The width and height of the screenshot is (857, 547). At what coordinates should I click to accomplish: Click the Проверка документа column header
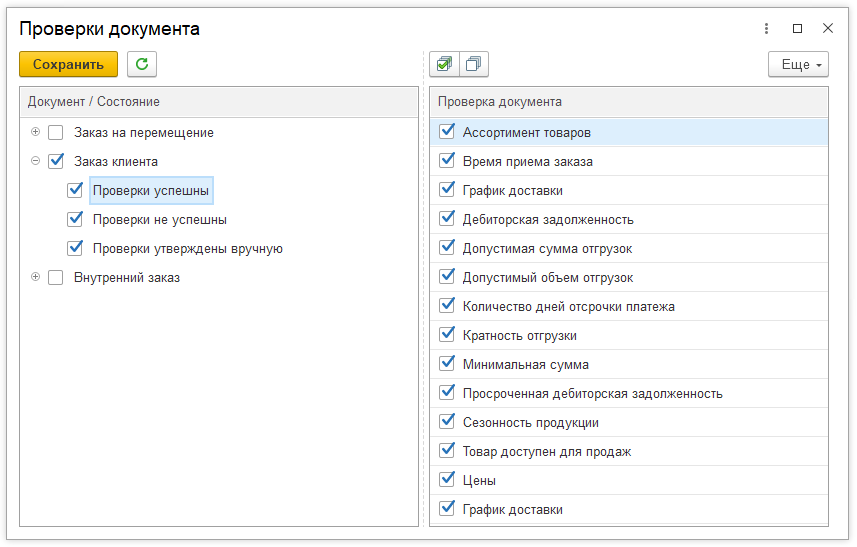pos(500,102)
